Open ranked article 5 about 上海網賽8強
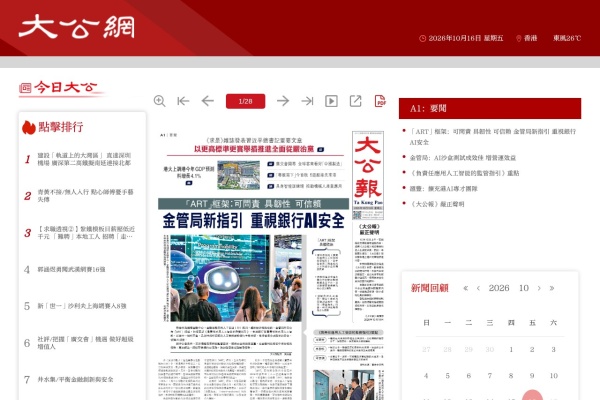The height and width of the screenshot is (400, 600). [82, 306]
